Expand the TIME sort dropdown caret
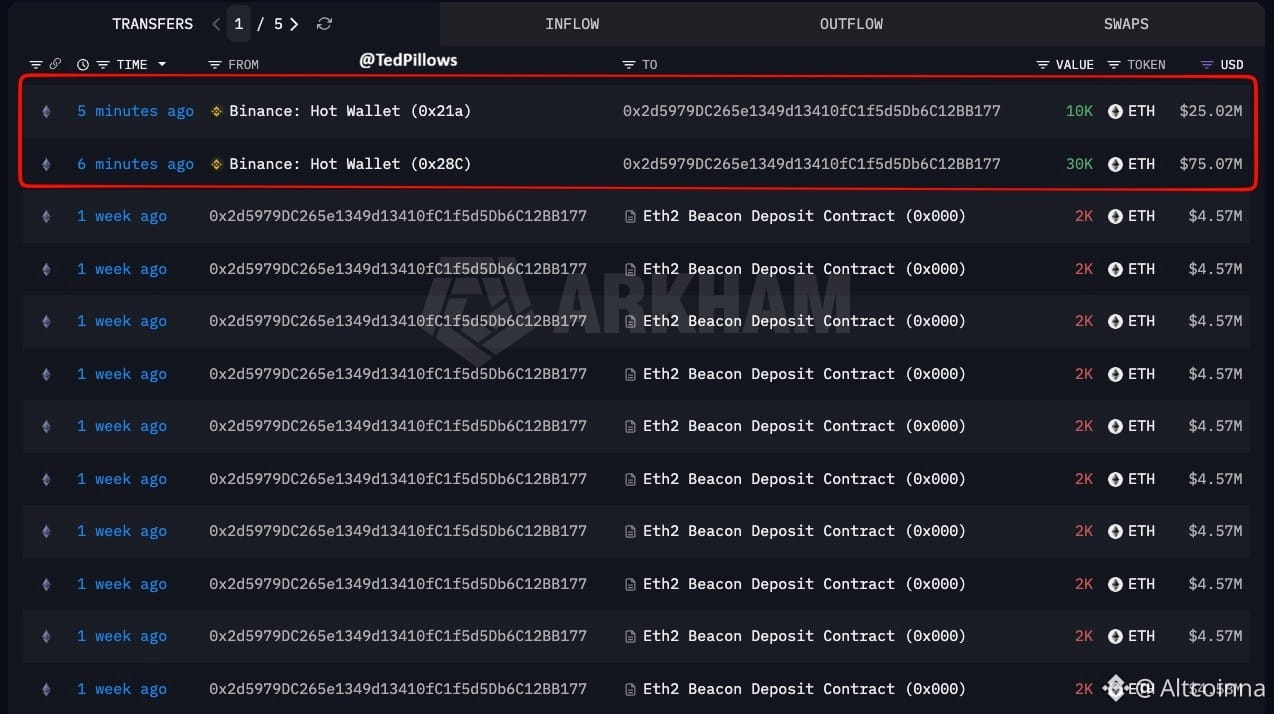Viewport: 1274px width, 714px height. pyautogui.click(x=162, y=65)
